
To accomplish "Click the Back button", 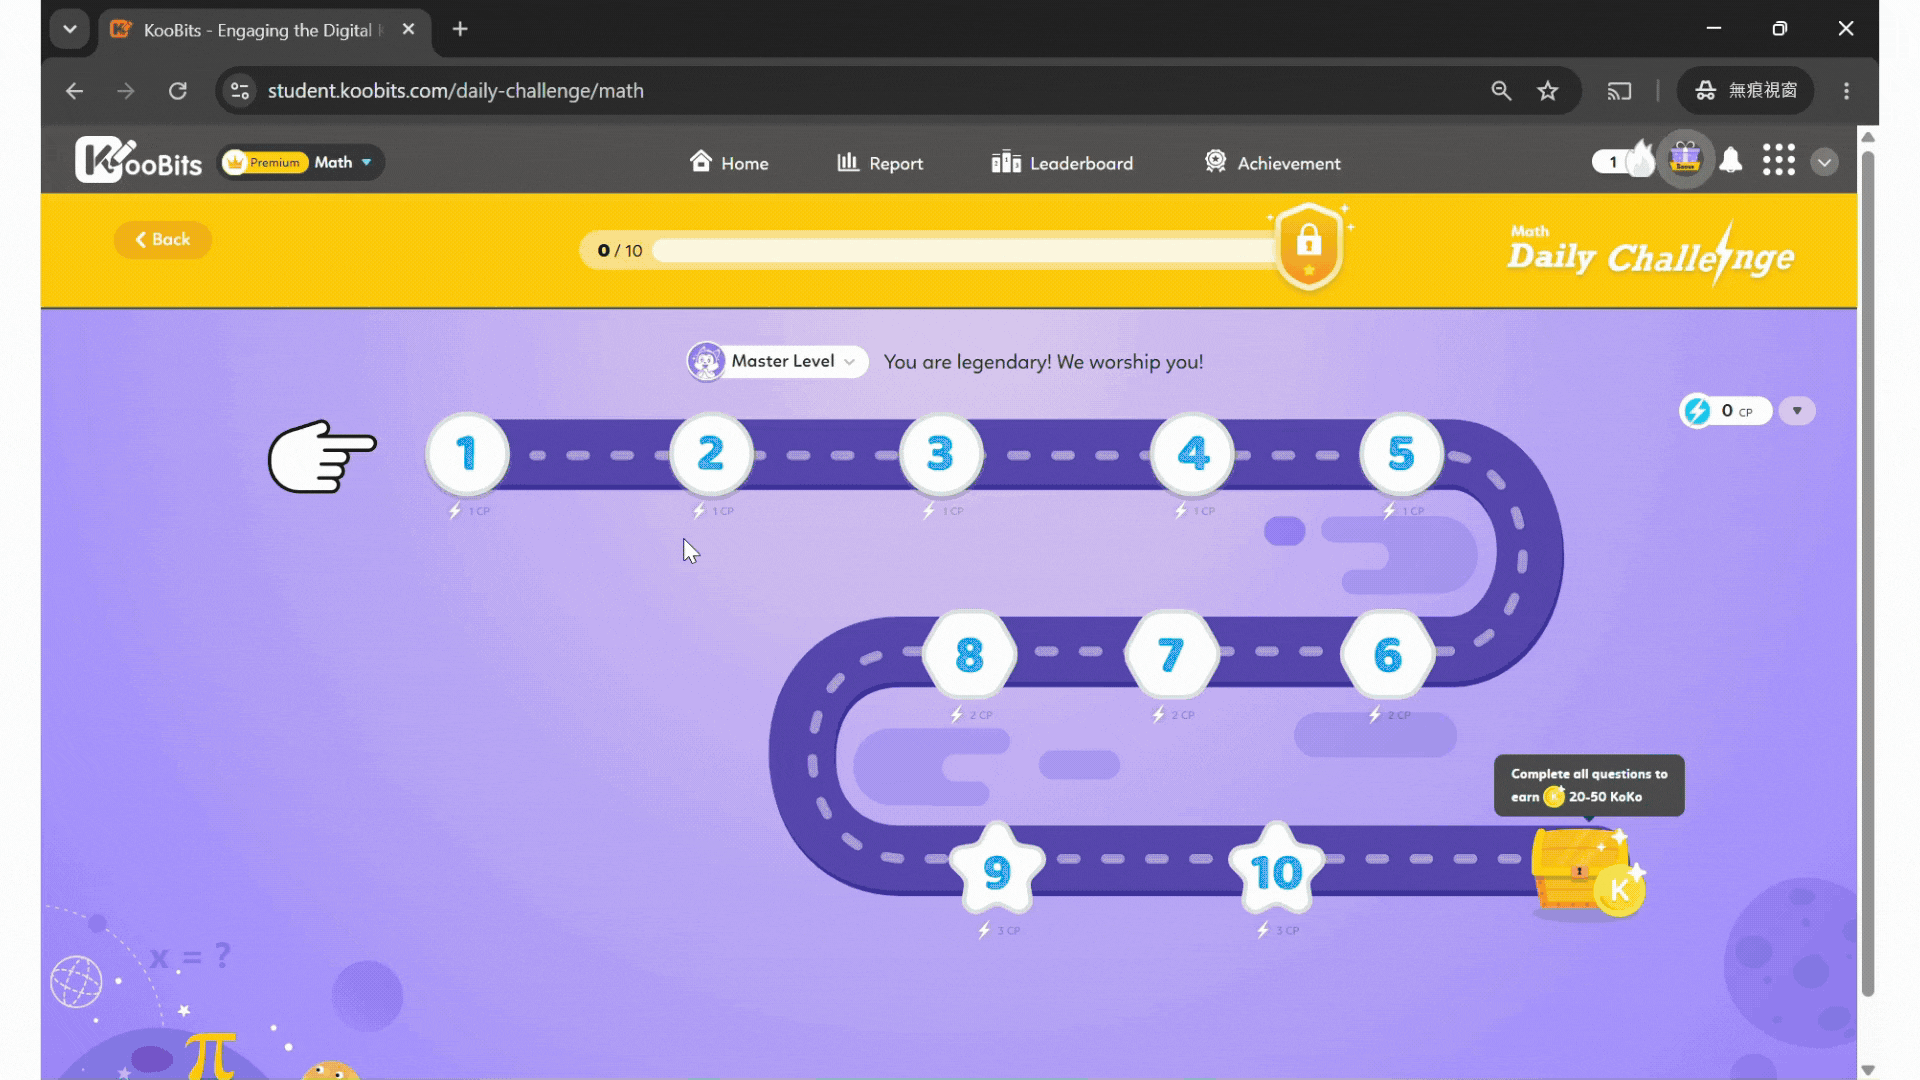I will [x=162, y=240].
